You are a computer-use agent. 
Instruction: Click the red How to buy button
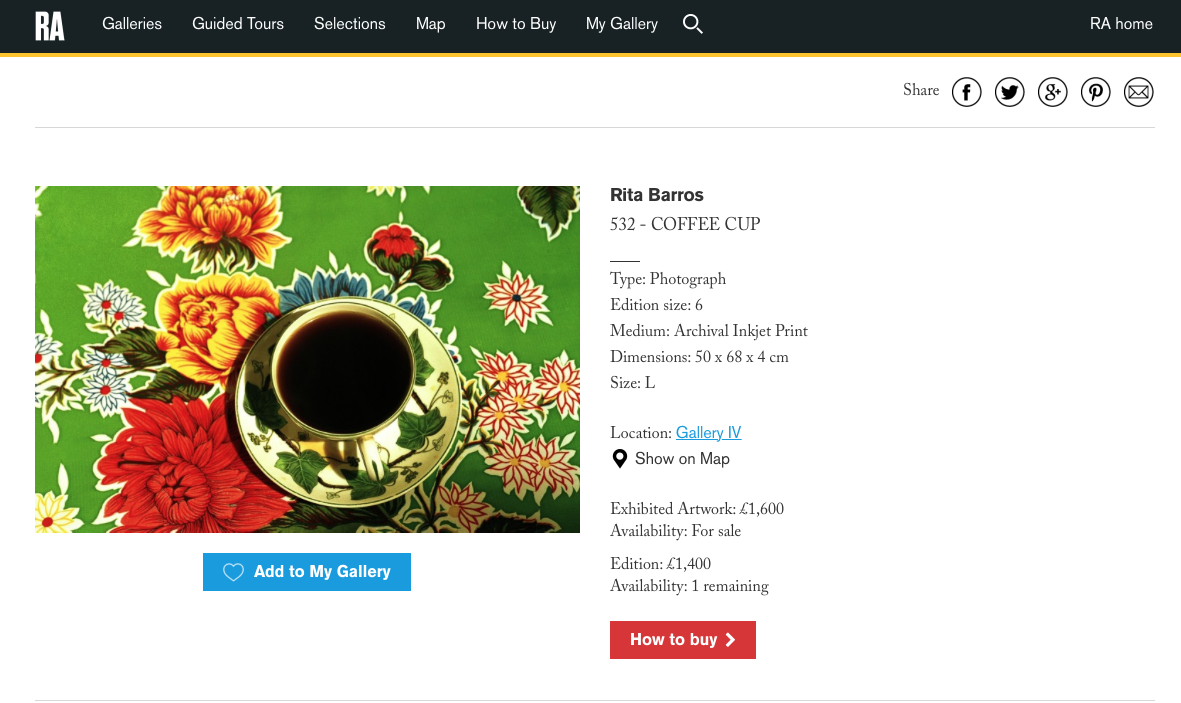pos(682,640)
